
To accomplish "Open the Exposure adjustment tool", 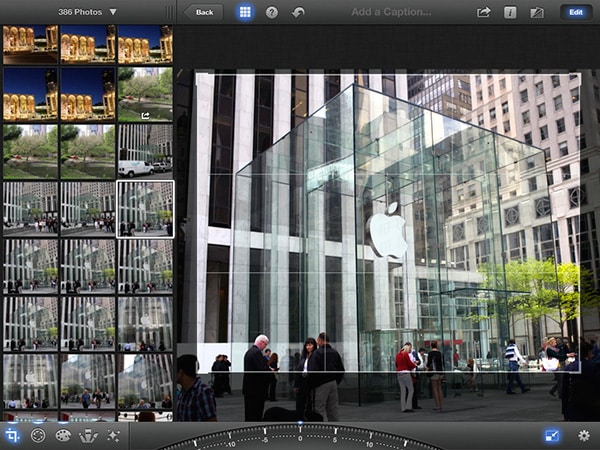I will 38,435.
